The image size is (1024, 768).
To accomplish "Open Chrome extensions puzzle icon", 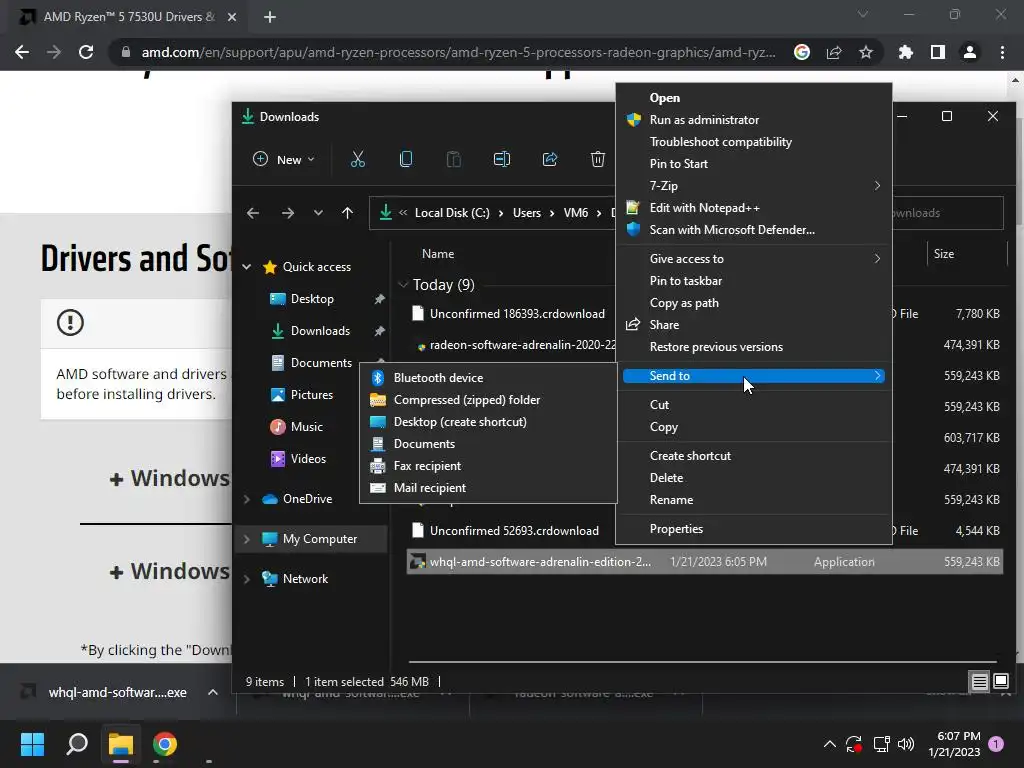I will (x=906, y=52).
